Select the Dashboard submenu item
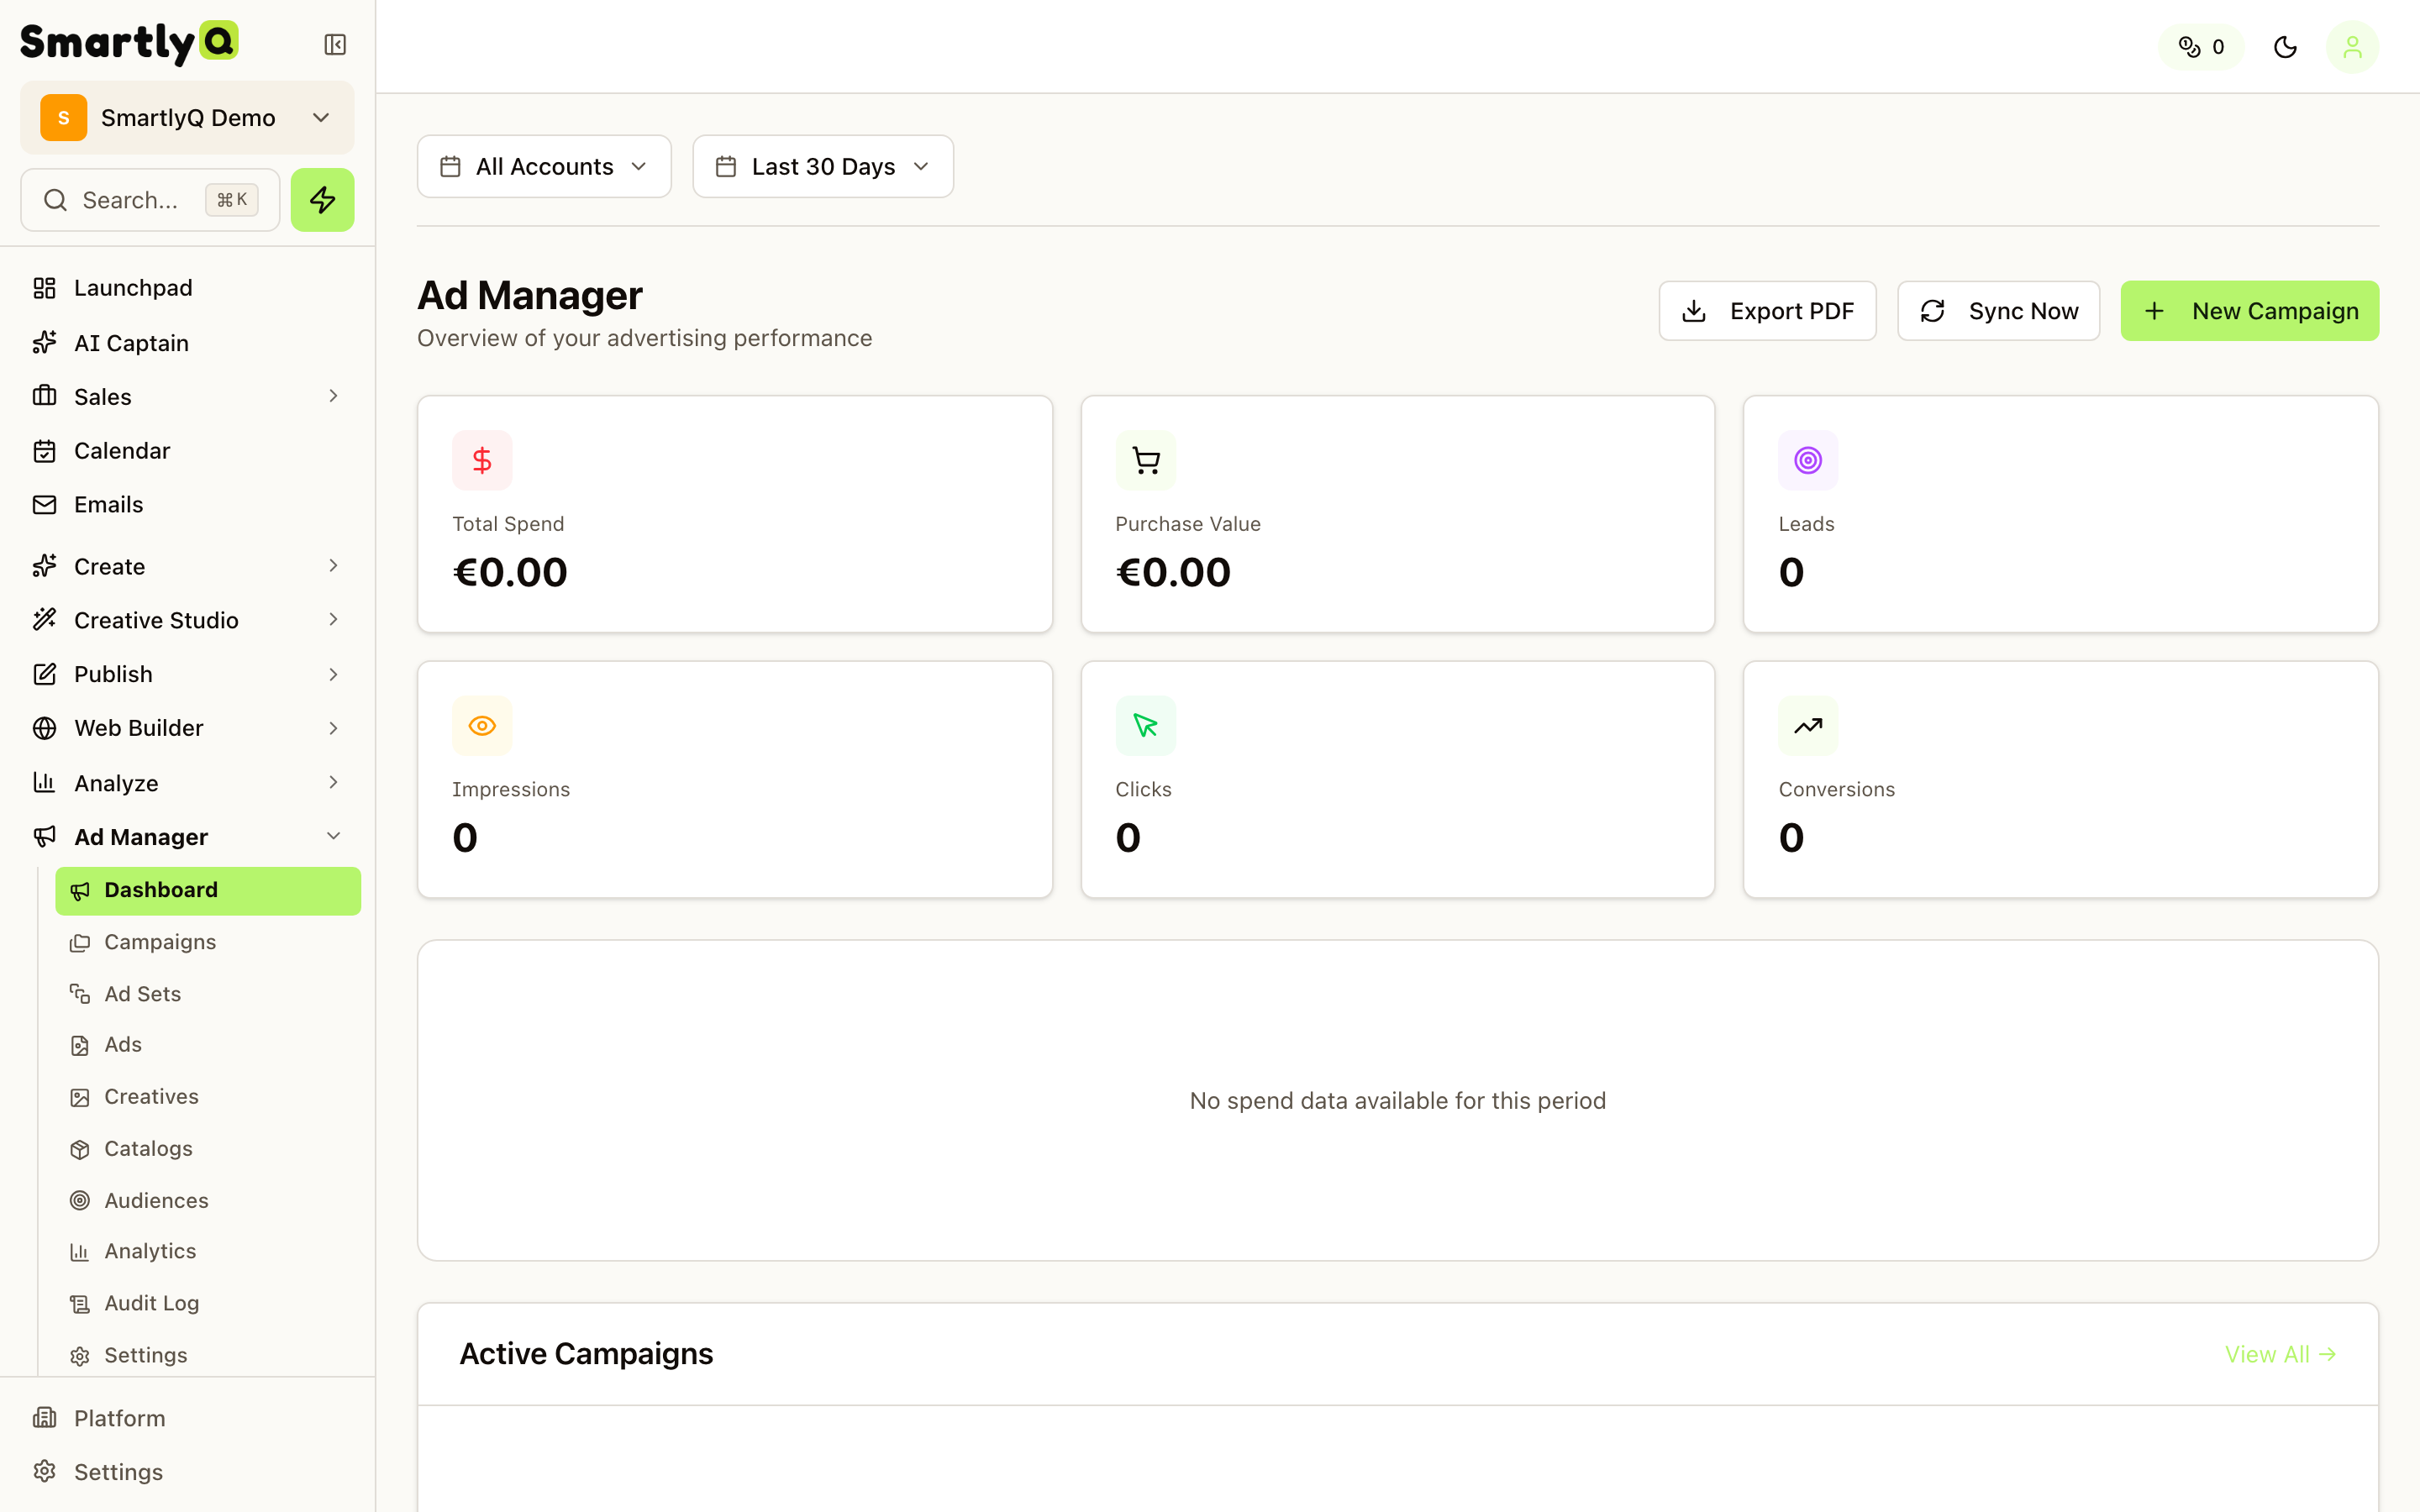This screenshot has height=1512, width=2420. [208, 890]
